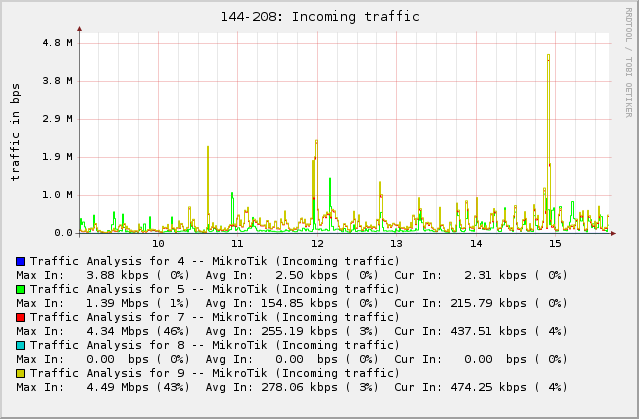This screenshot has height=419, width=639.
Task: Click the x-axis tick labeled 15
Action: (x=555, y=244)
